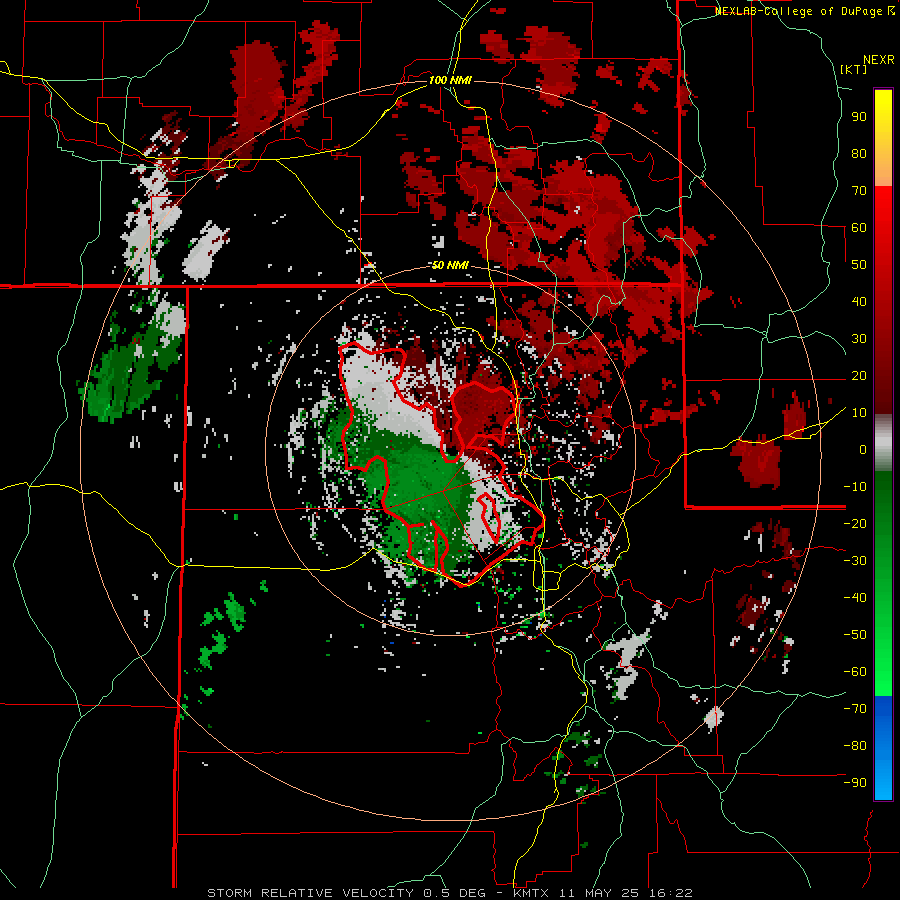Click the 50 value on the velocity scale

pos(859,265)
